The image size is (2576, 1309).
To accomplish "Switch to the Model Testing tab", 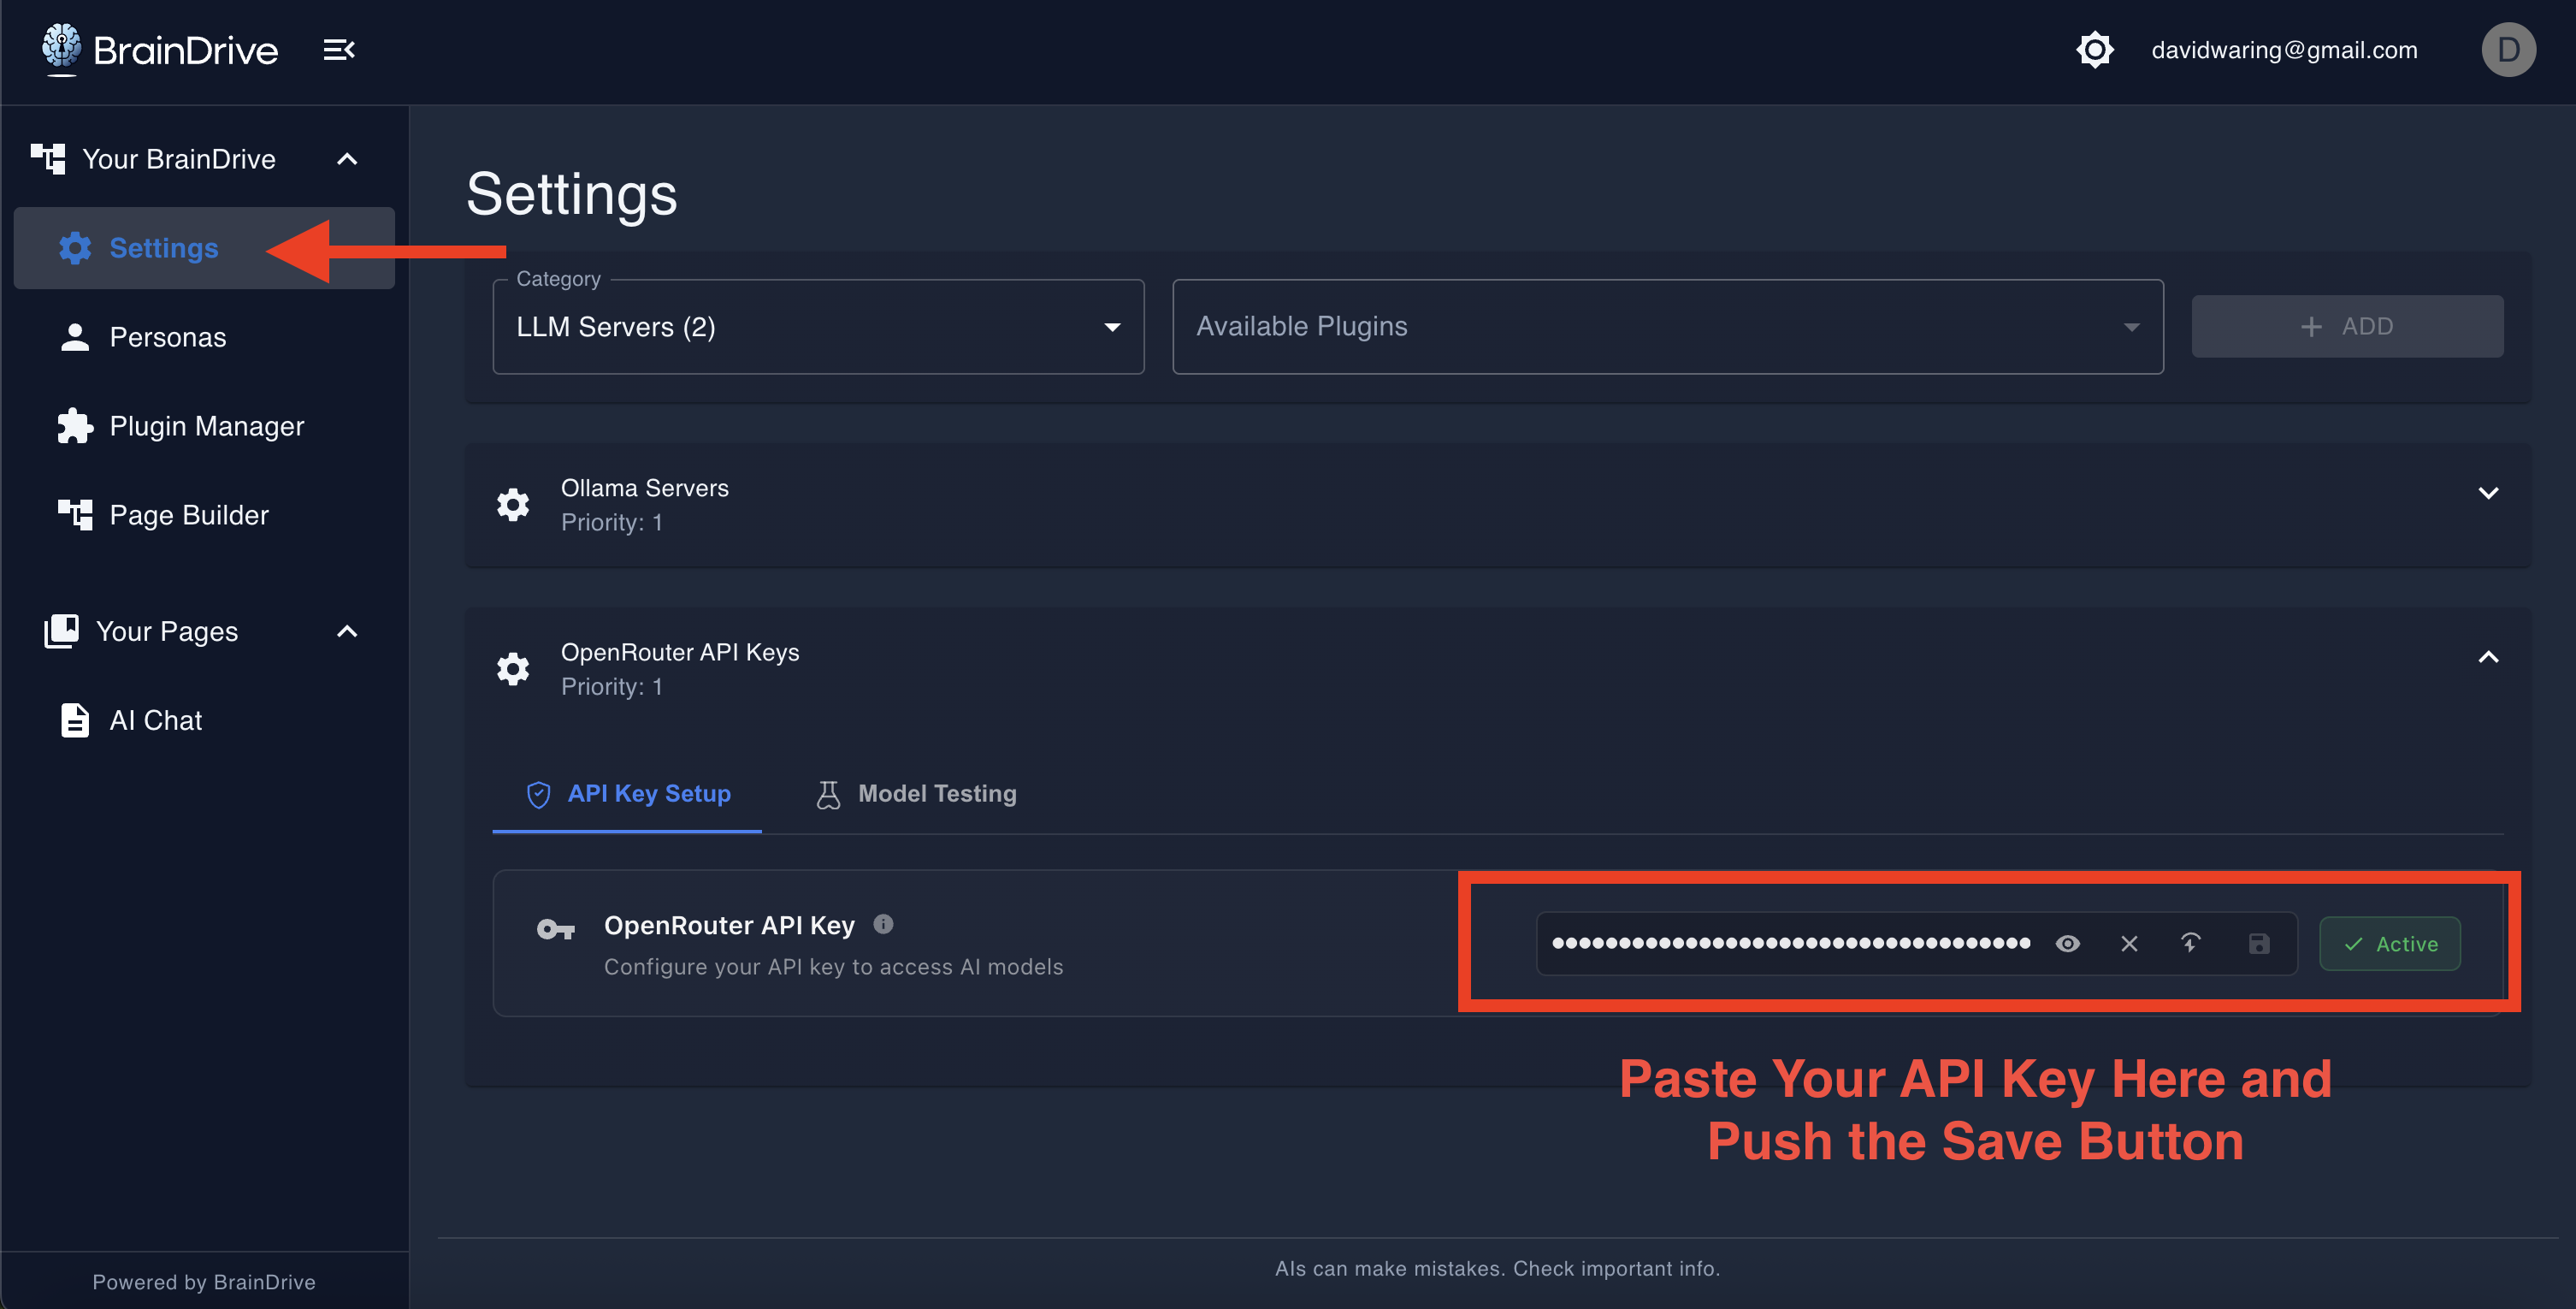I will (x=916, y=793).
